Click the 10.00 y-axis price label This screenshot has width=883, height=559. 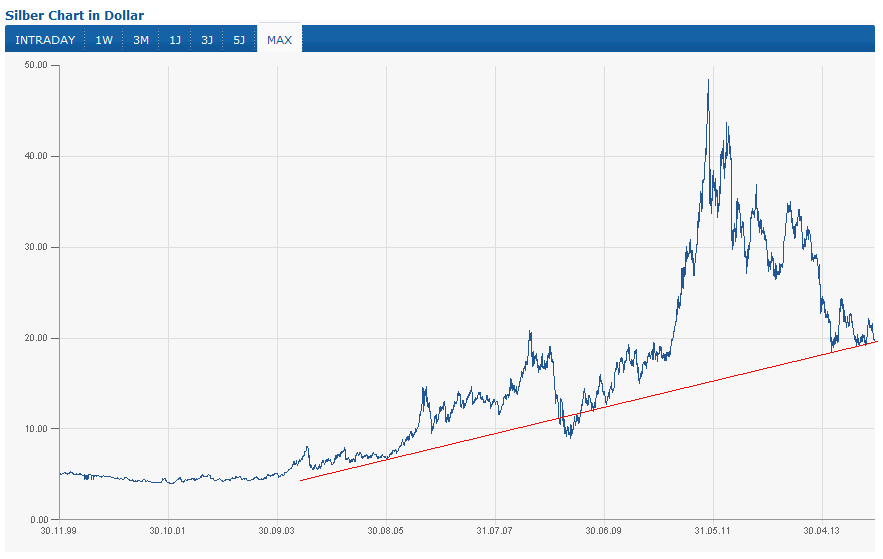[x=36, y=429]
